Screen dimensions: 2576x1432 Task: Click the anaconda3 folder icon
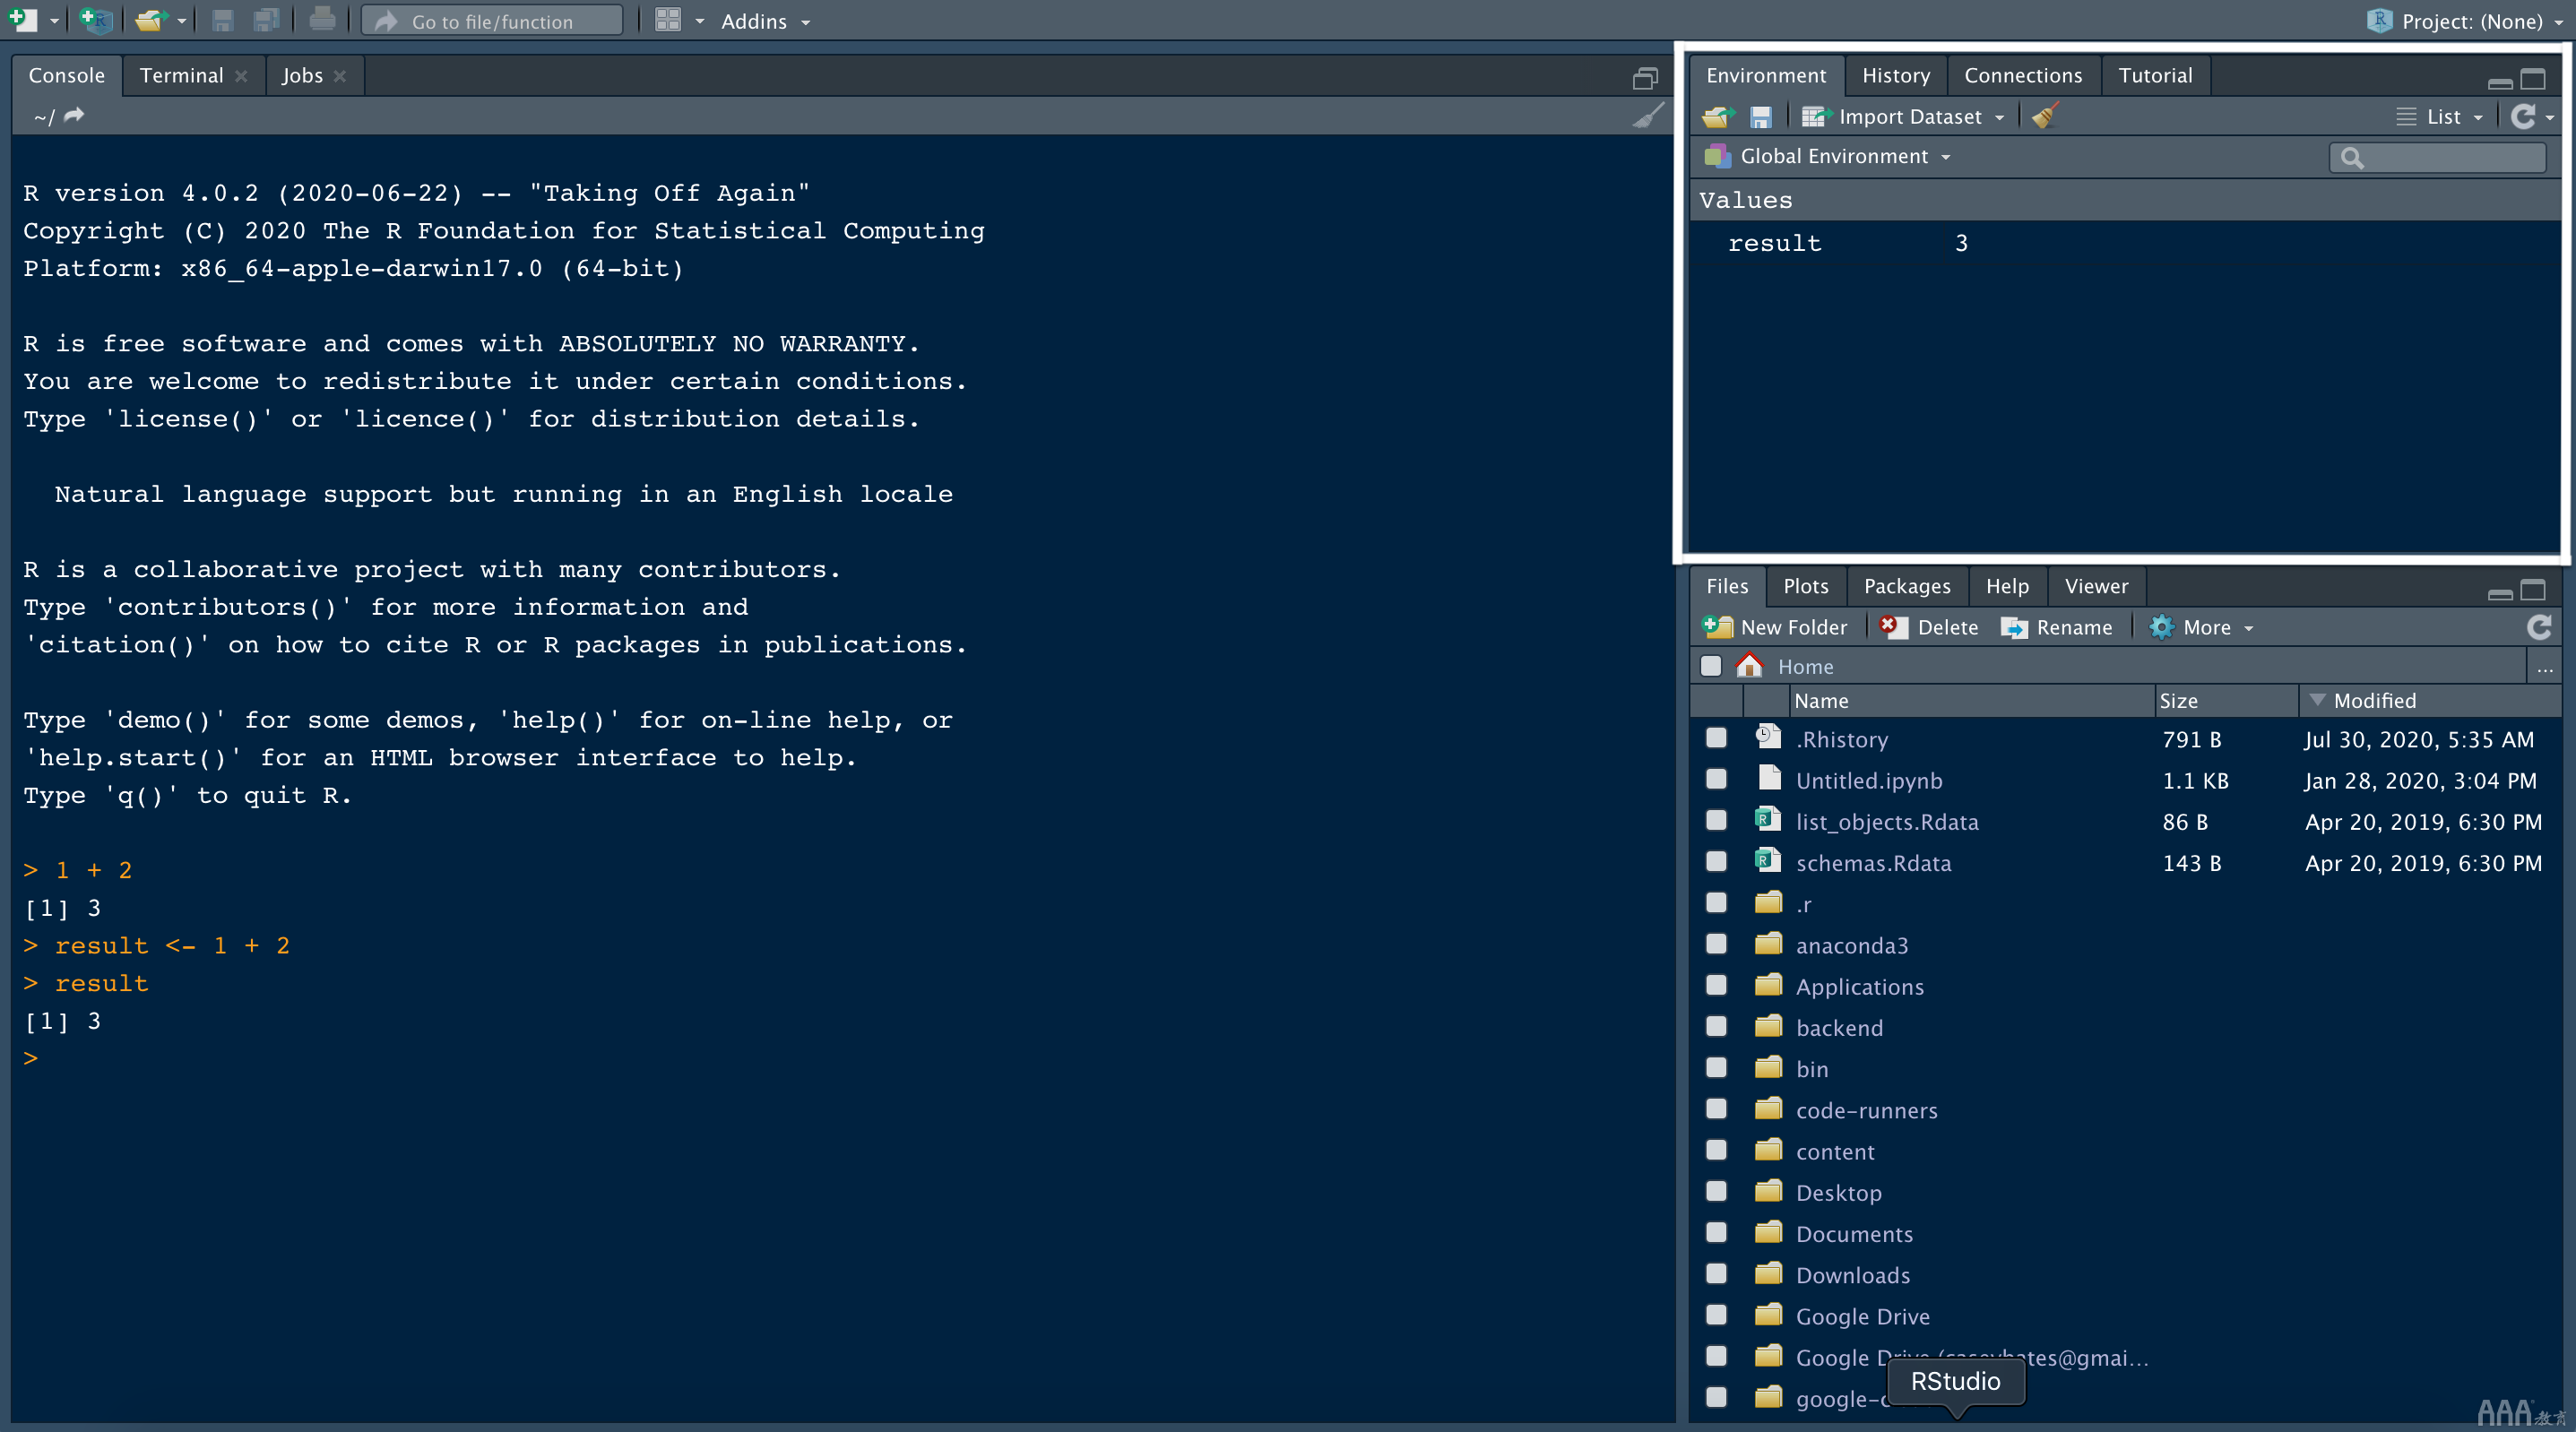tap(1768, 944)
